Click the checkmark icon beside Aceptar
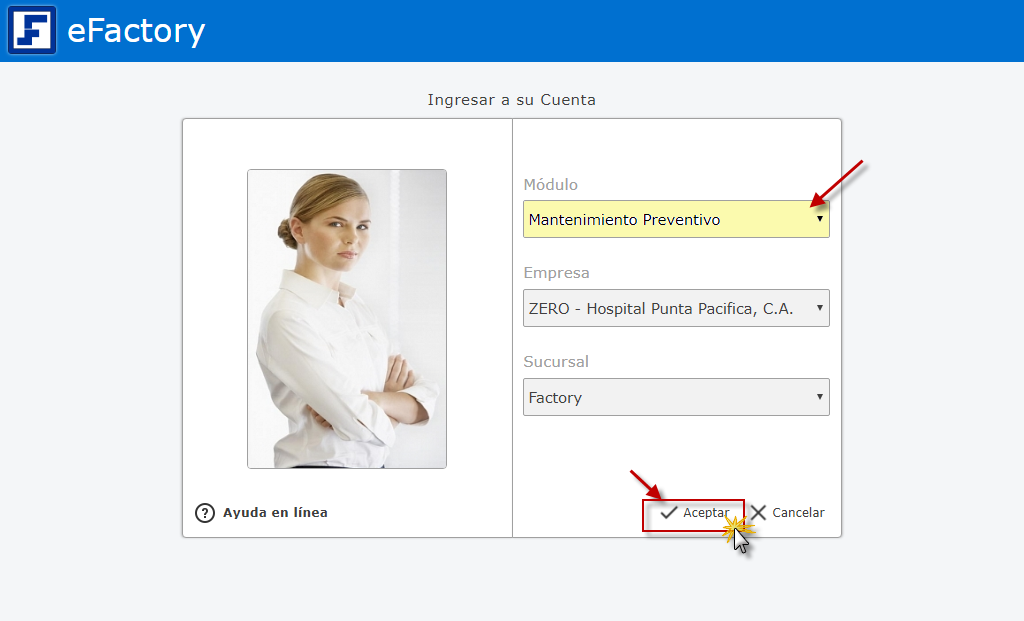 point(669,513)
